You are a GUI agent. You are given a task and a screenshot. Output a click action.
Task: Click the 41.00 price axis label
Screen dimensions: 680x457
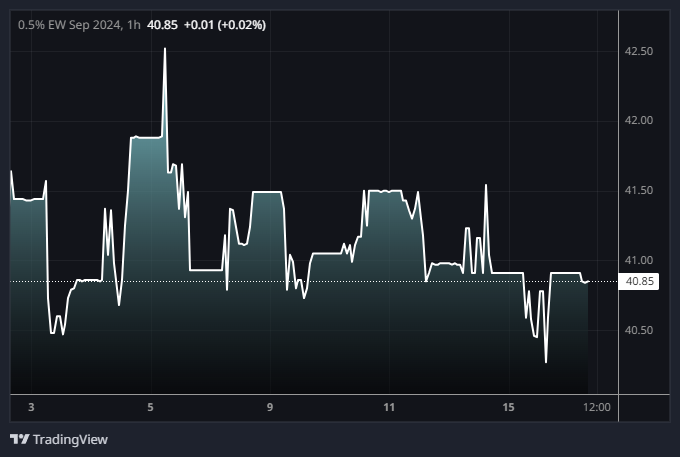639,260
